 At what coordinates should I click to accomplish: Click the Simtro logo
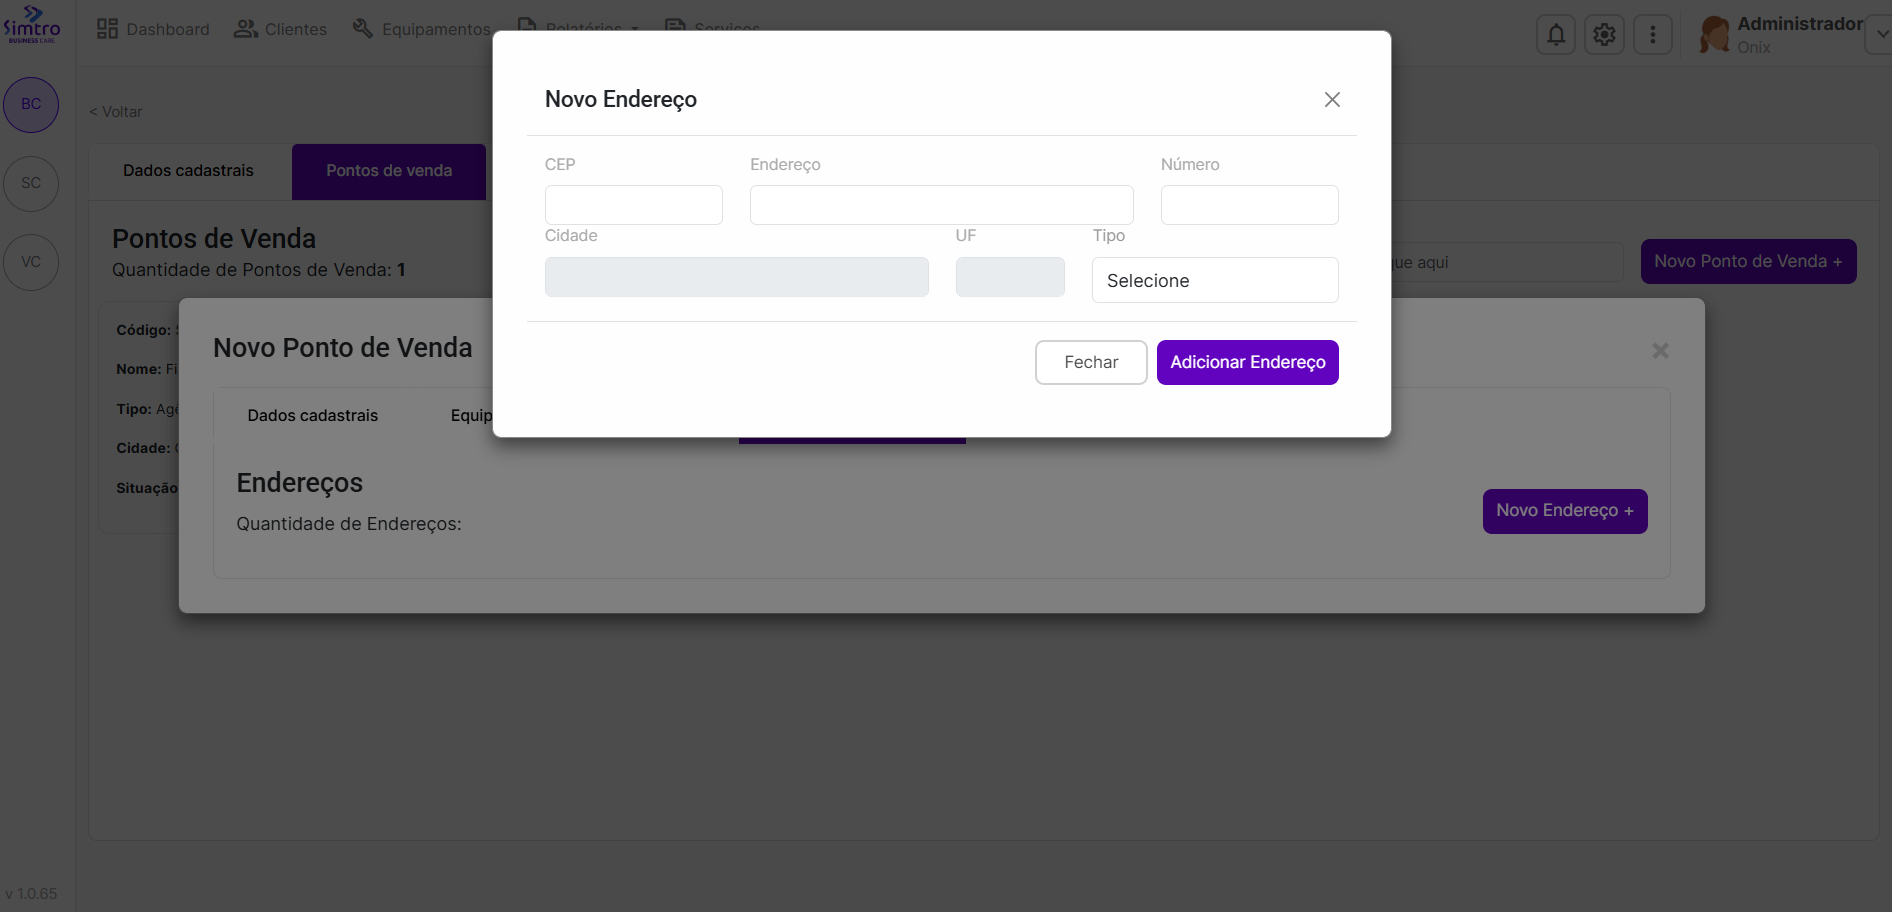click(32, 25)
